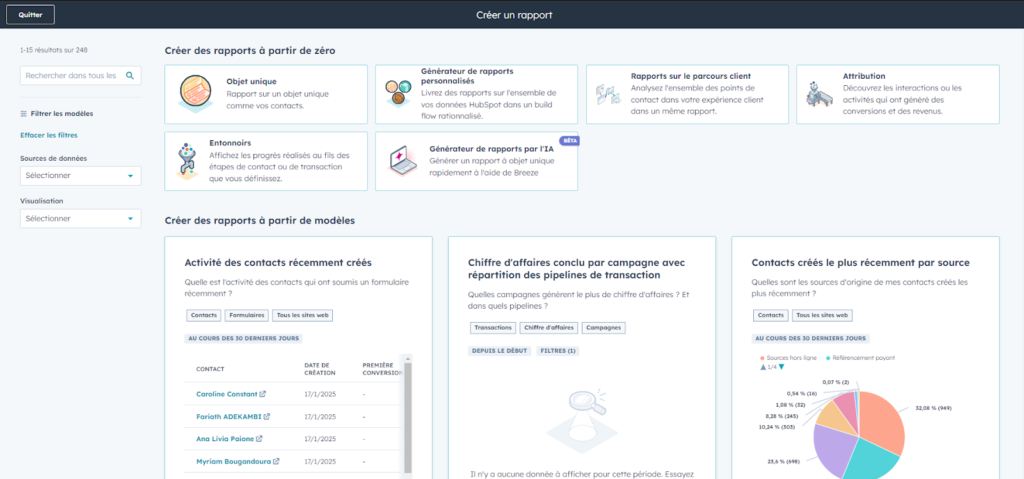Click the contacts table vertical scrollbar
1024x479 pixels.
tap(408, 417)
